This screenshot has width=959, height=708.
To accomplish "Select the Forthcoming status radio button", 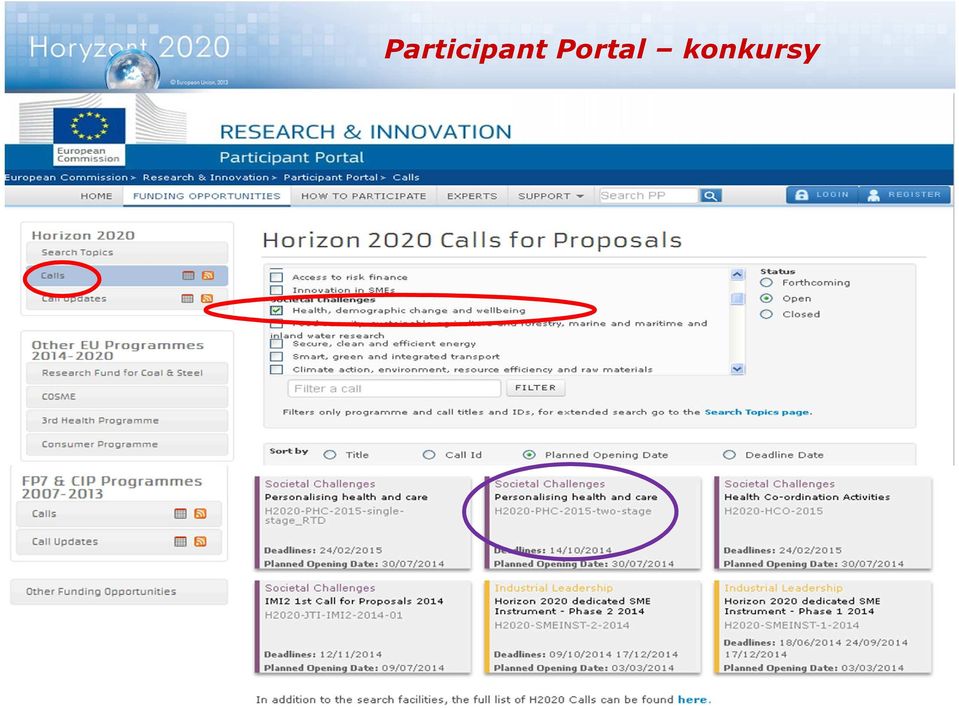I will pos(766,282).
